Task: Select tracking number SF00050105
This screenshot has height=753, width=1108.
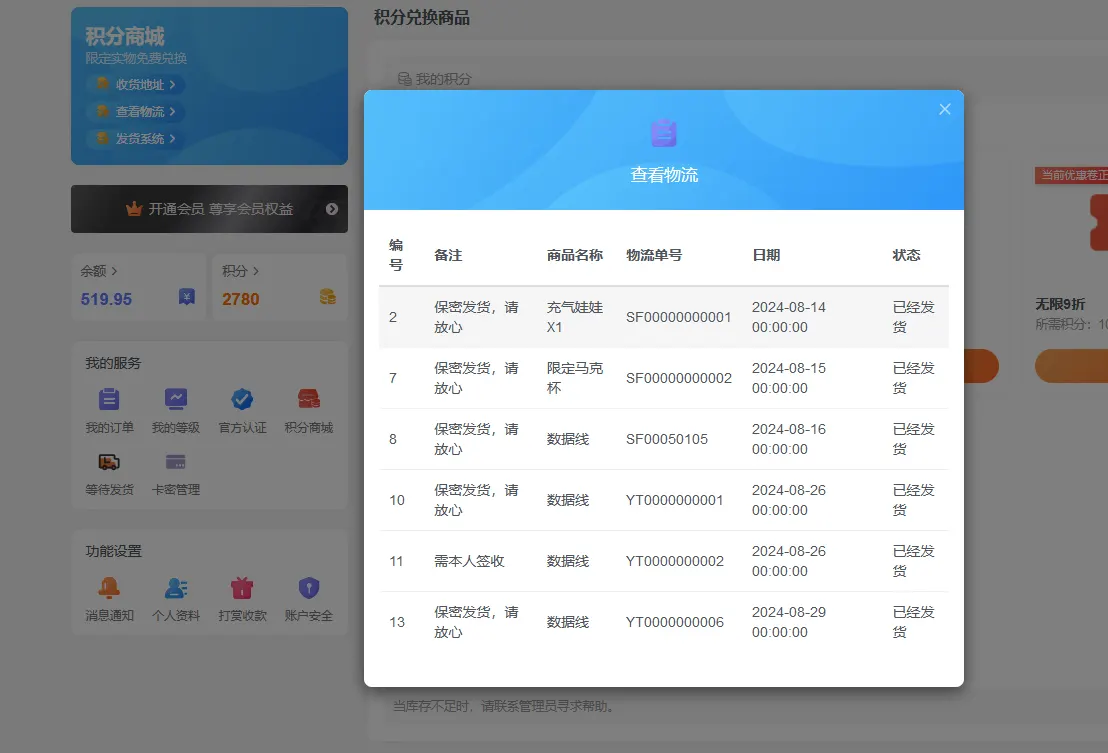Action: tap(667, 439)
